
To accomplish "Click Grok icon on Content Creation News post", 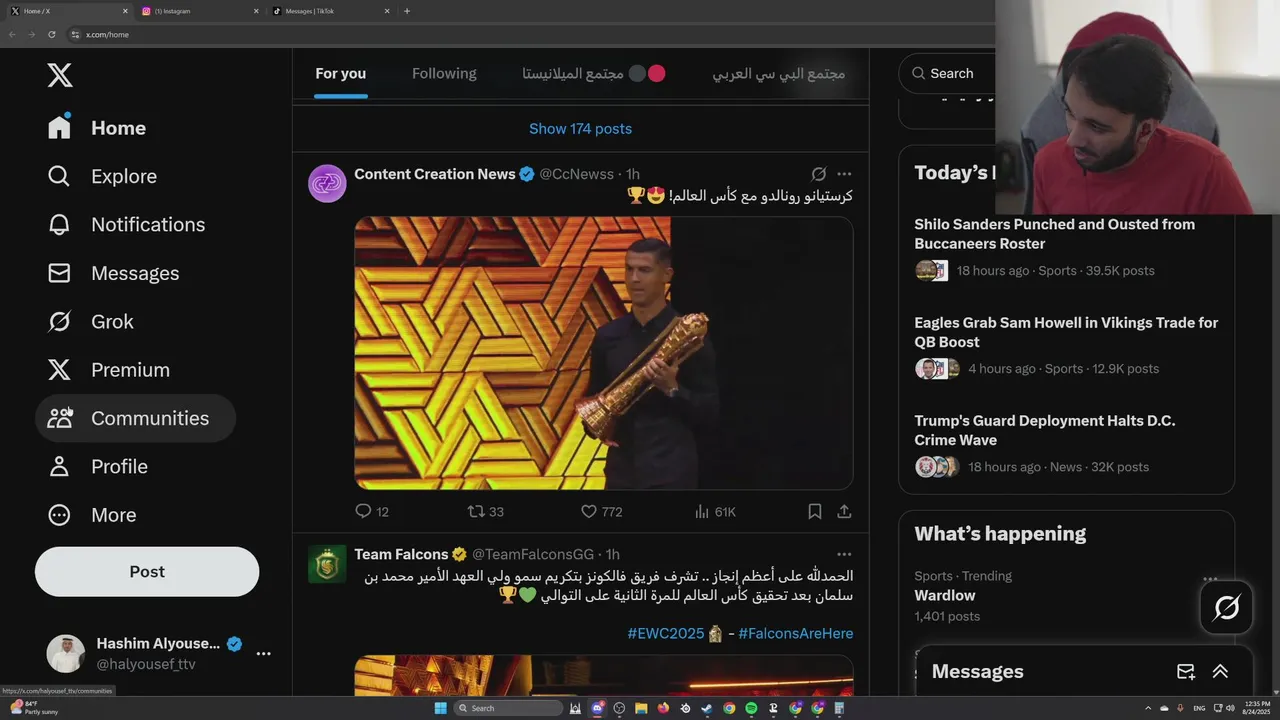I will [819, 174].
